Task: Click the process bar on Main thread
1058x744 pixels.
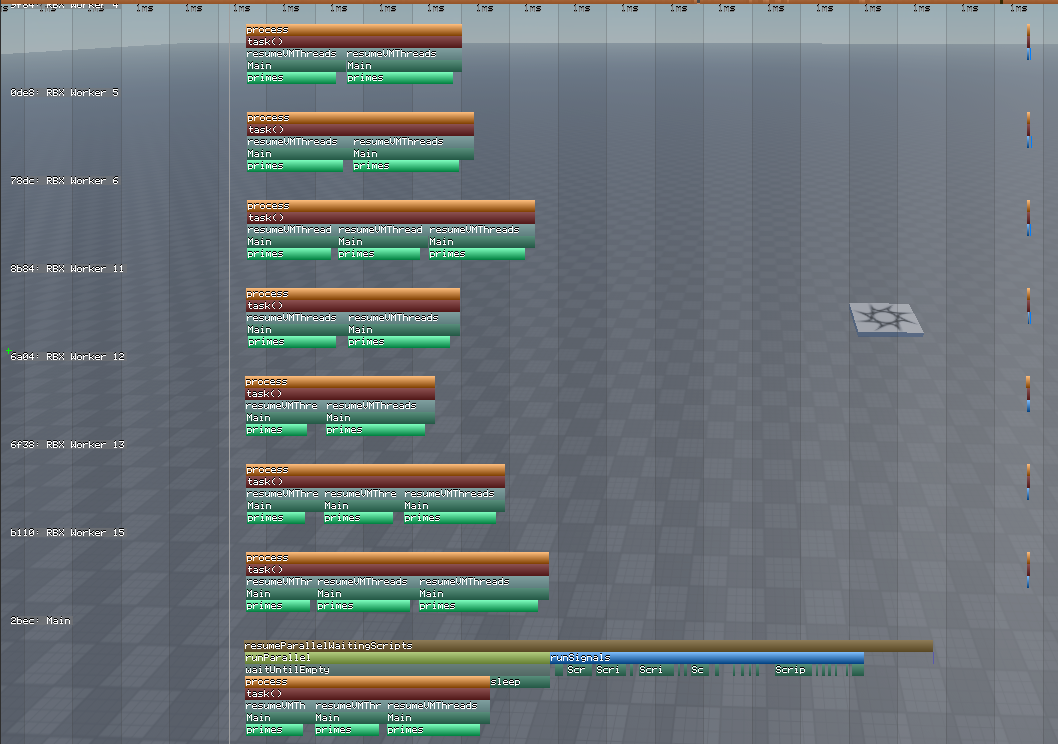Action: 367,682
